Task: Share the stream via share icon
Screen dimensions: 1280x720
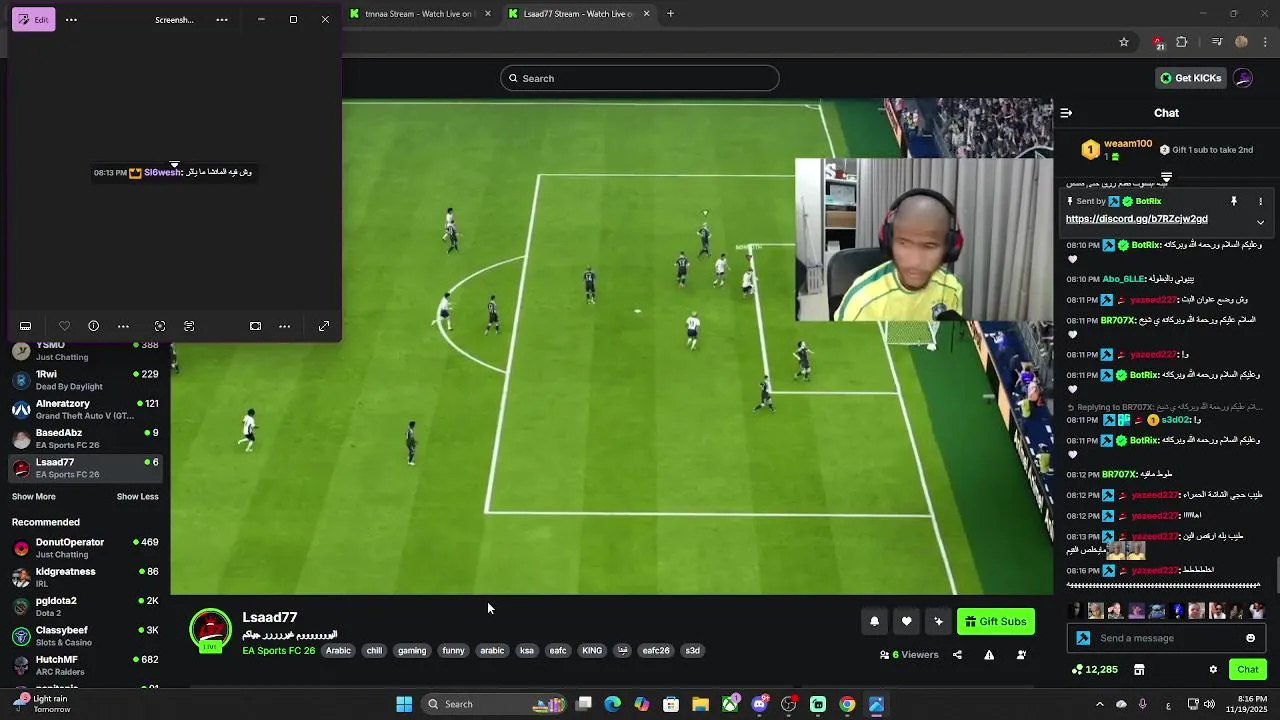Action: 957,655
